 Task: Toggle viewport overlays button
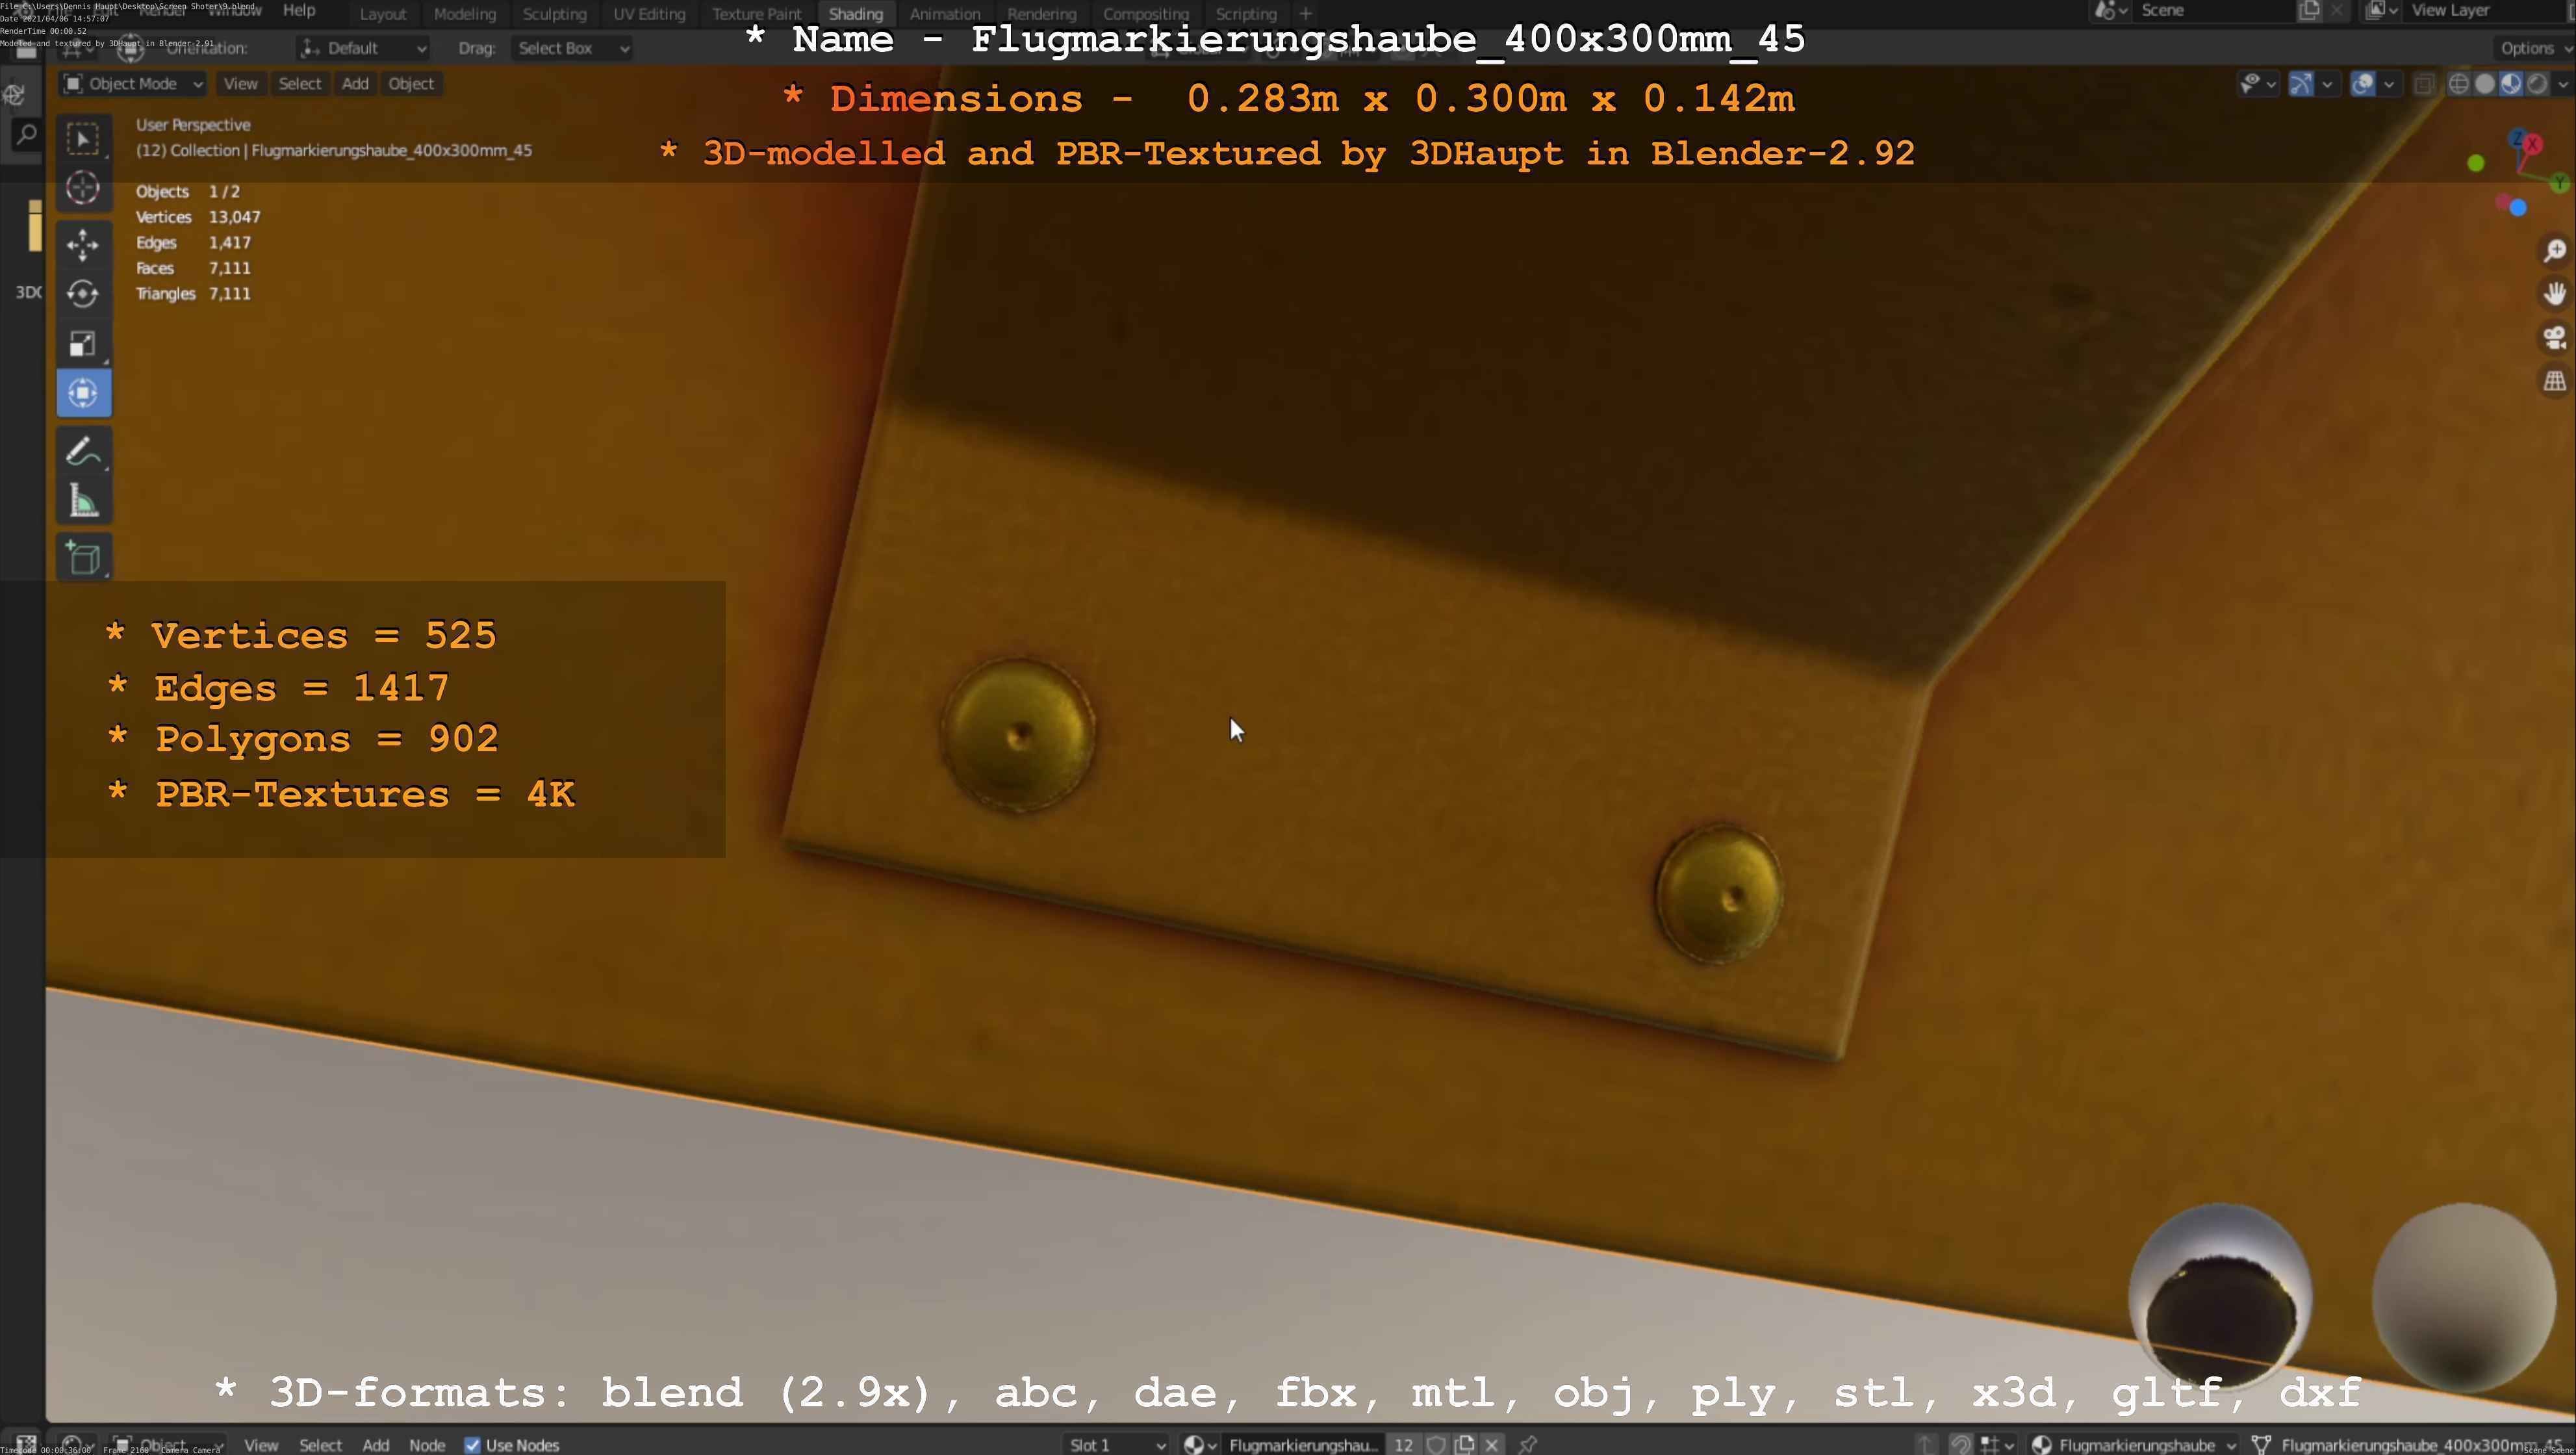pos(2362,84)
